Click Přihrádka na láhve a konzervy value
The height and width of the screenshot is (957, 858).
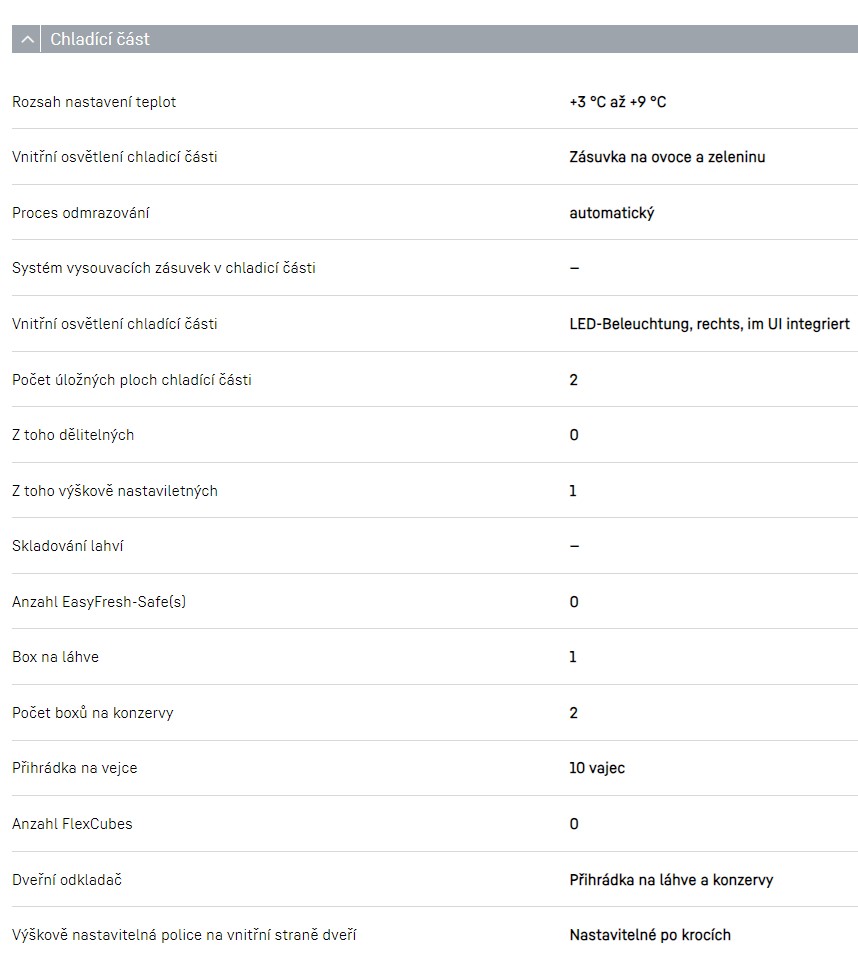click(671, 880)
